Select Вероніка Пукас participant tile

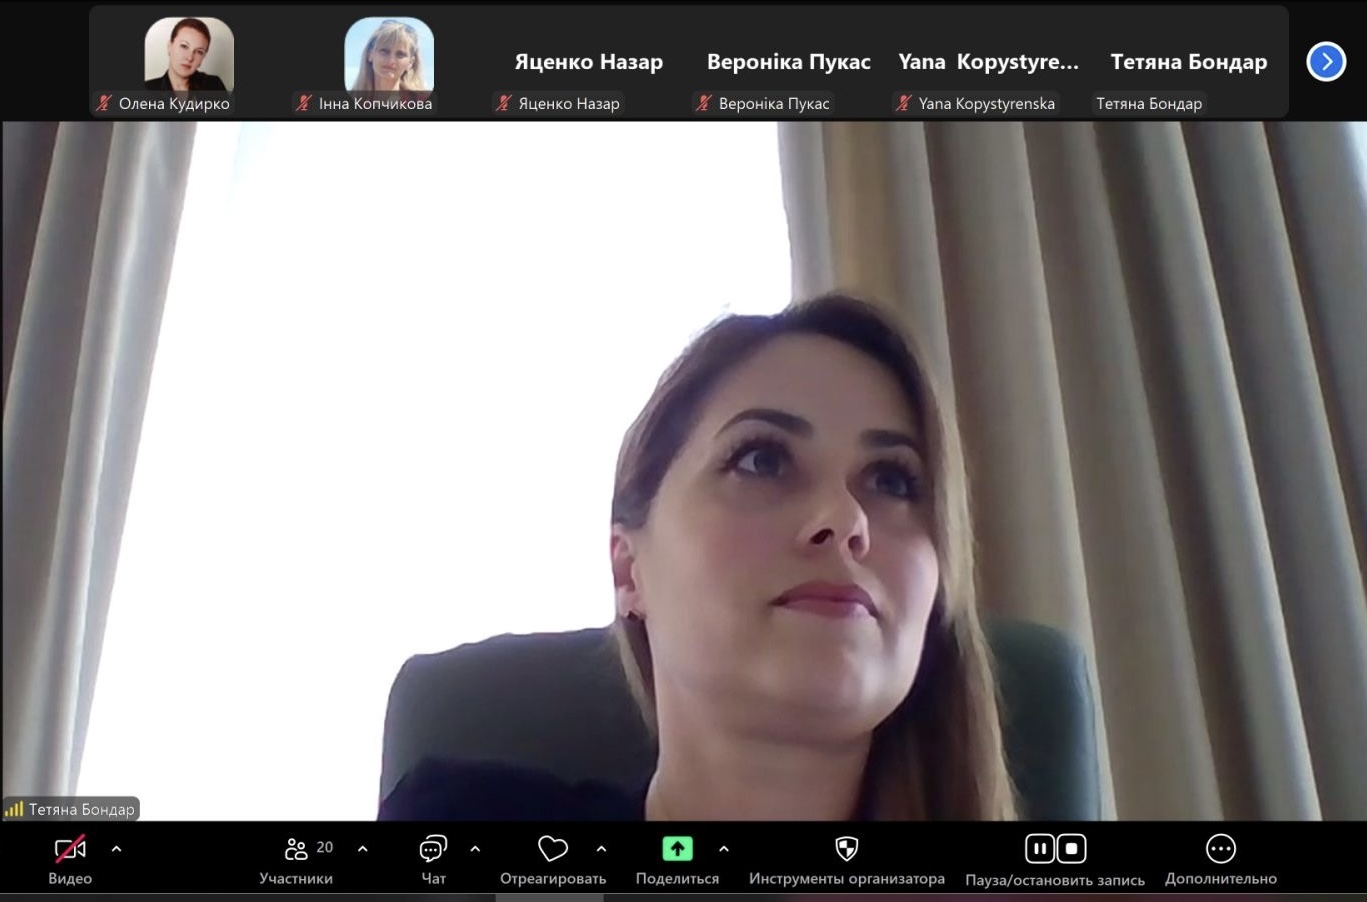point(788,62)
